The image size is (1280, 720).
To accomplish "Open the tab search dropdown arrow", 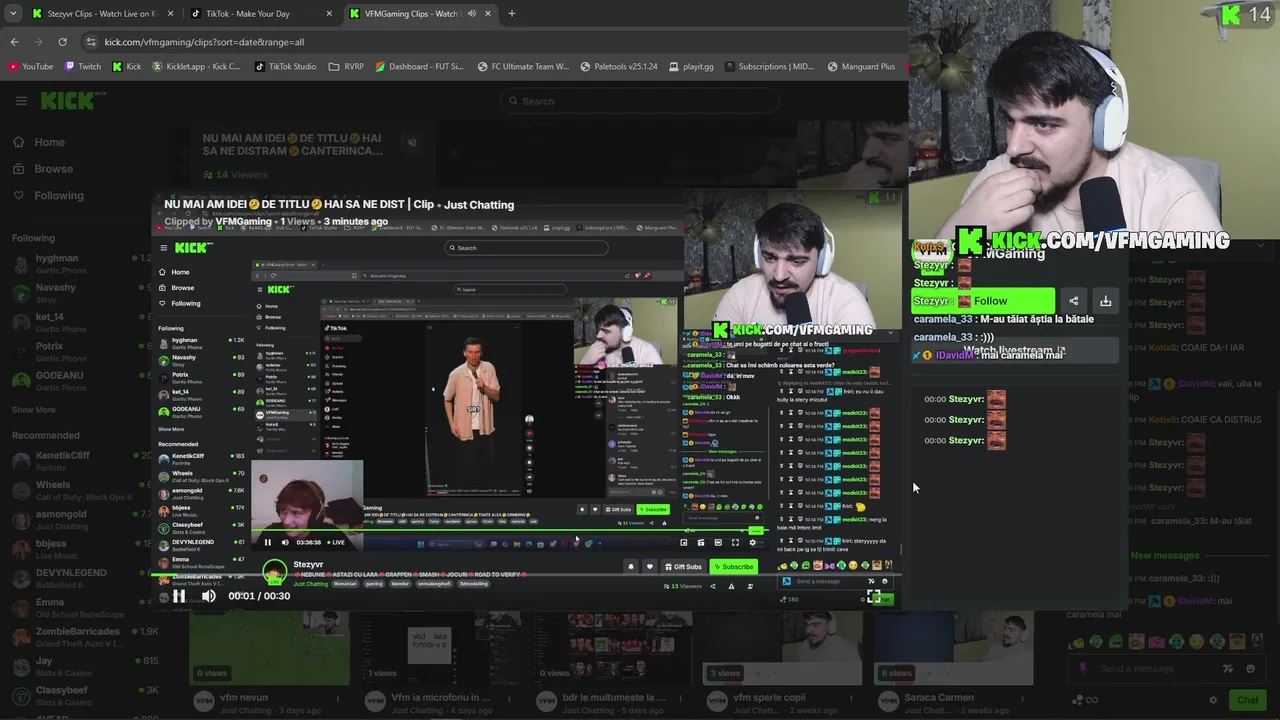I will [13, 14].
